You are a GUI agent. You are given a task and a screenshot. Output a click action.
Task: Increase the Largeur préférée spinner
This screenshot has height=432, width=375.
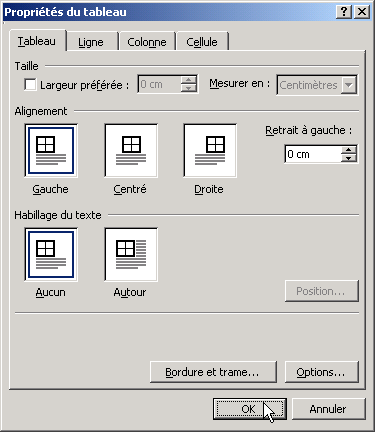pyautogui.click(x=189, y=80)
